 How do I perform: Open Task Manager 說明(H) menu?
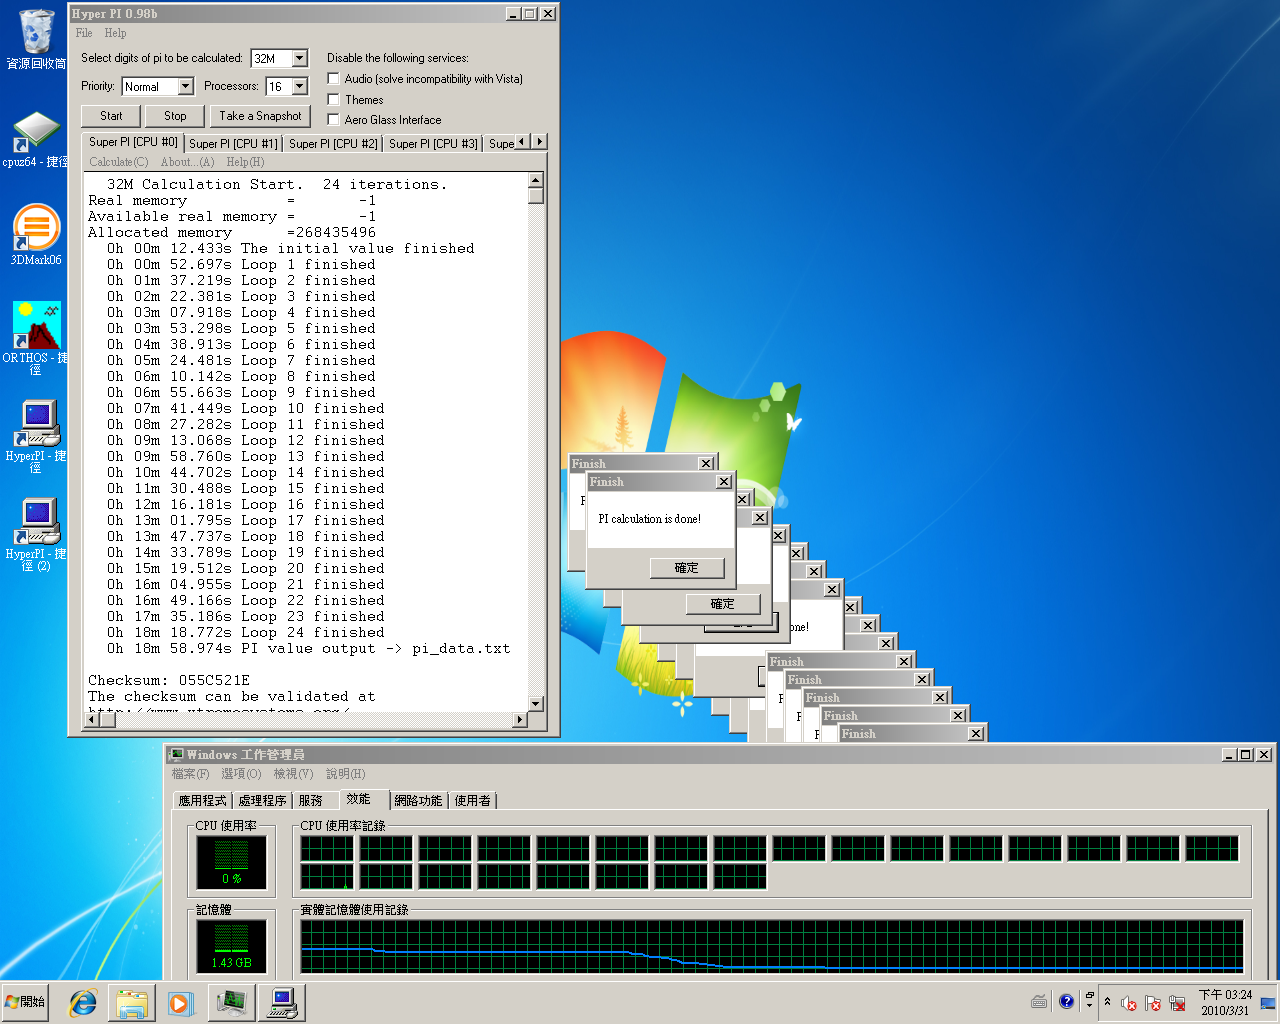coord(345,774)
